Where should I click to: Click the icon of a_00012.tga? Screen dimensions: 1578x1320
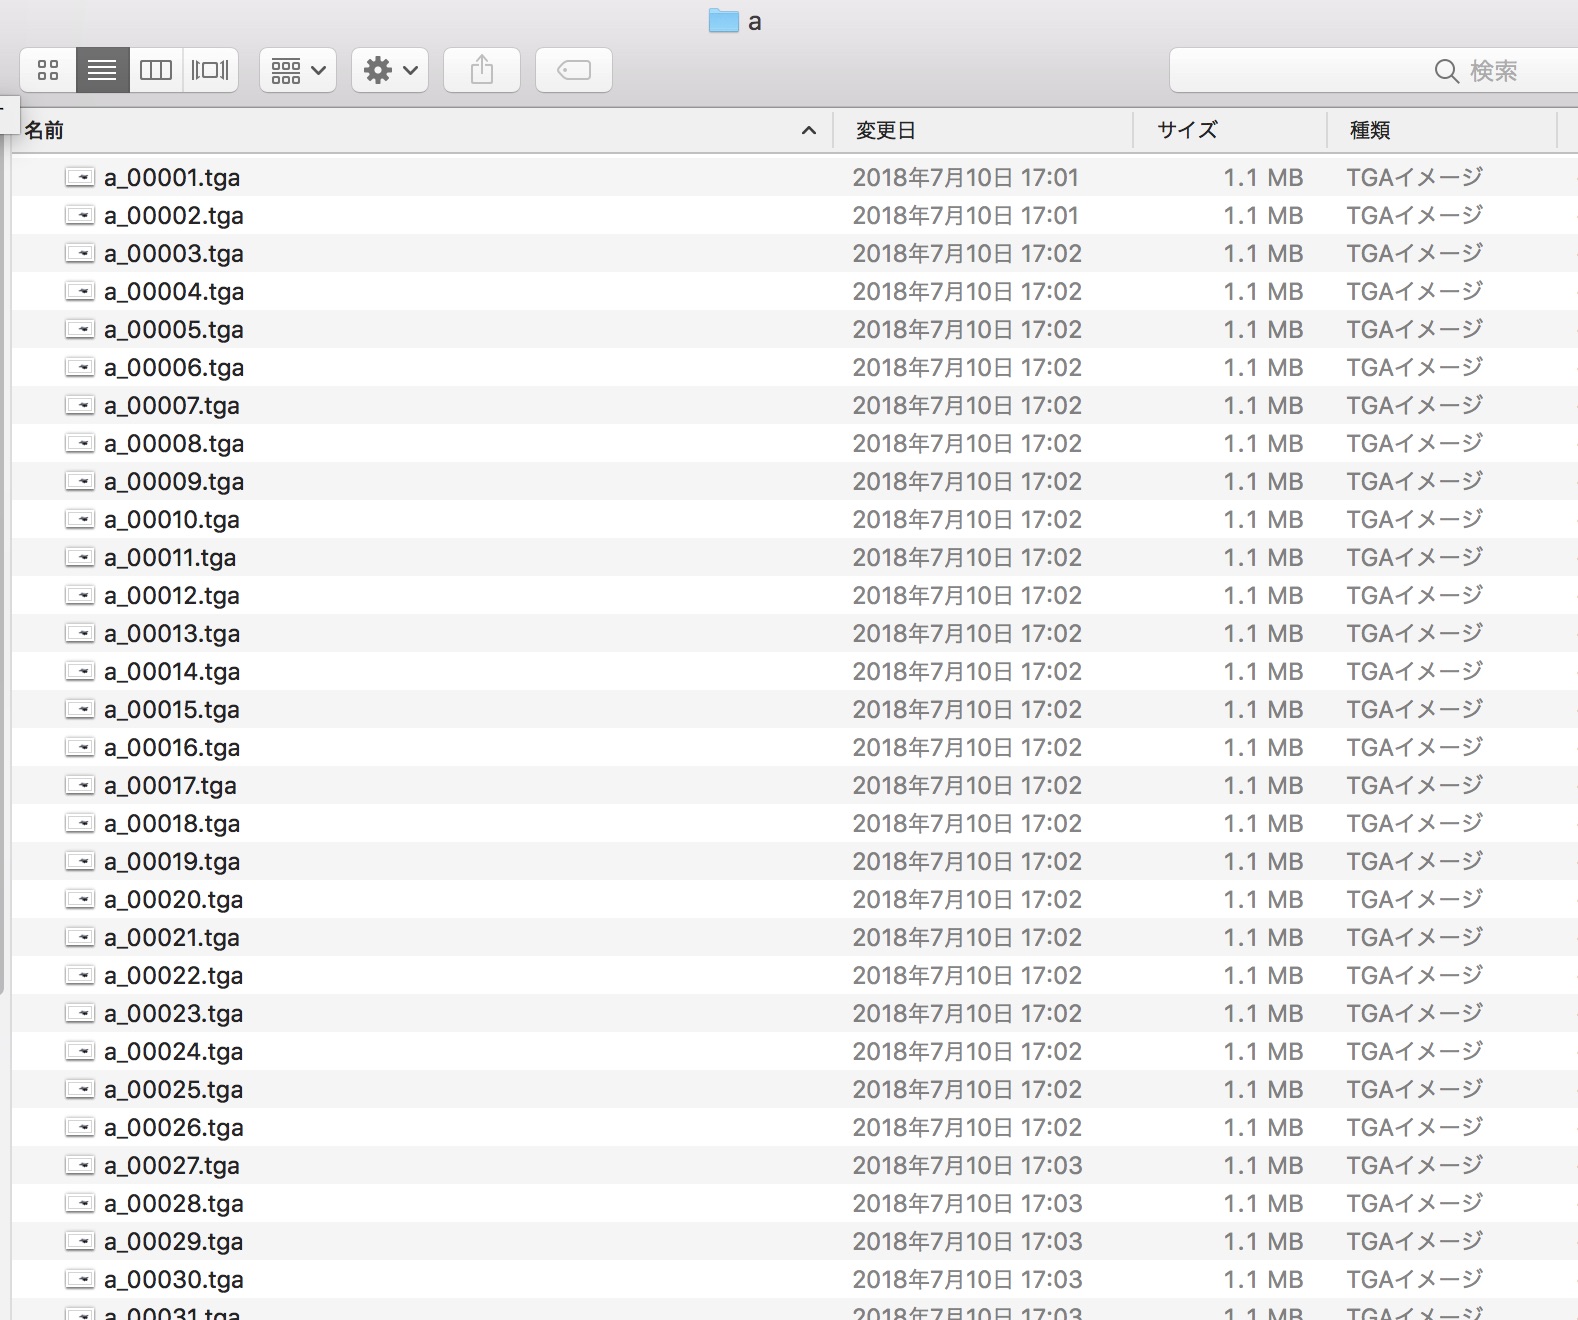(80, 595)
